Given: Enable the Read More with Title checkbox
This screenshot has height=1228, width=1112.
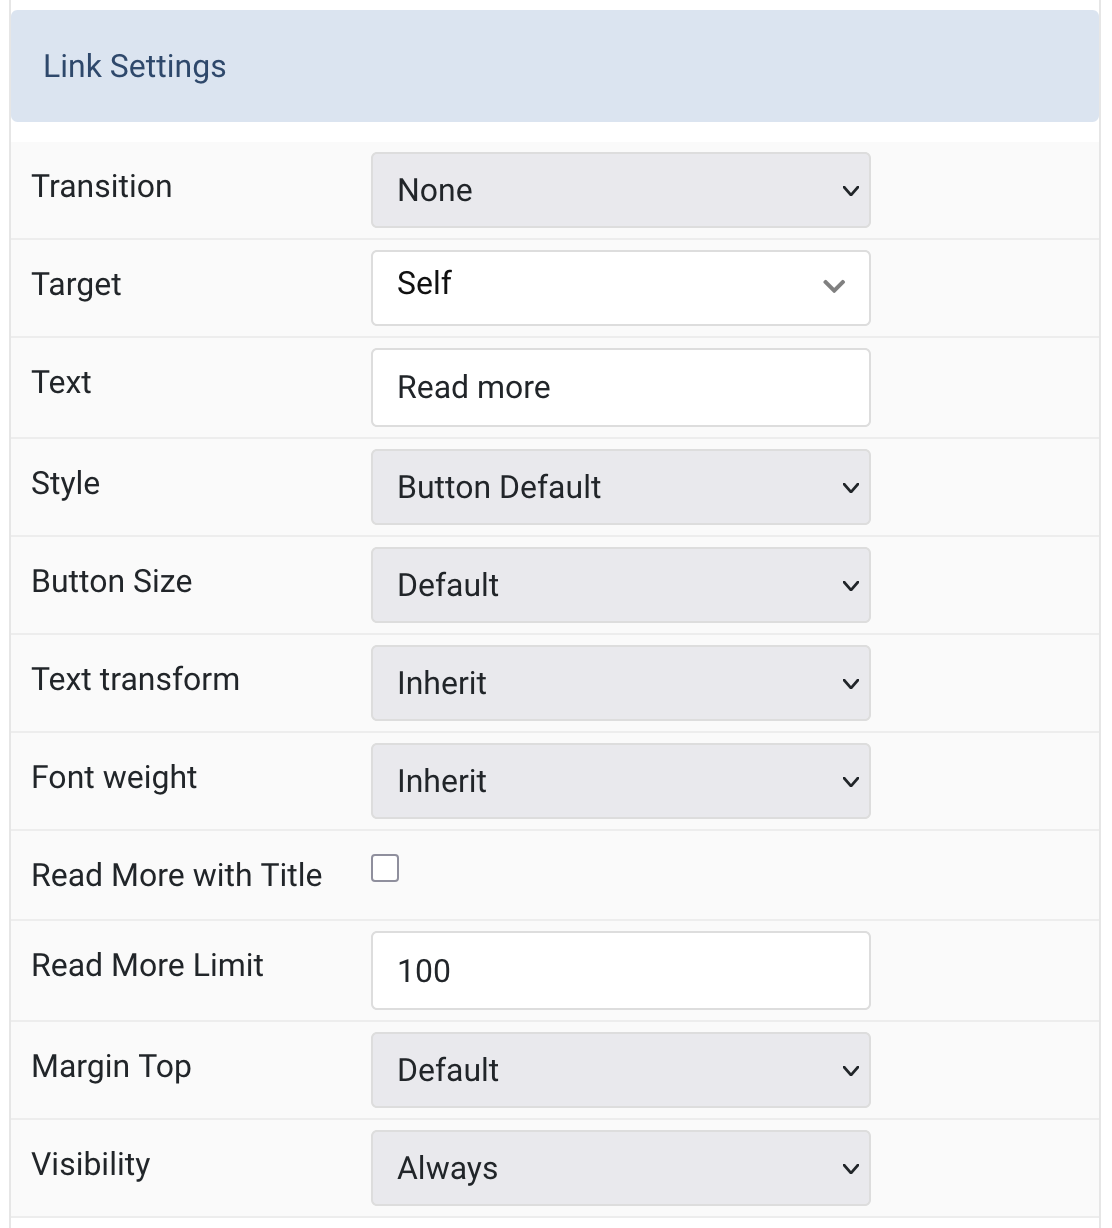Looking at the screenshot, I should 385,868.
